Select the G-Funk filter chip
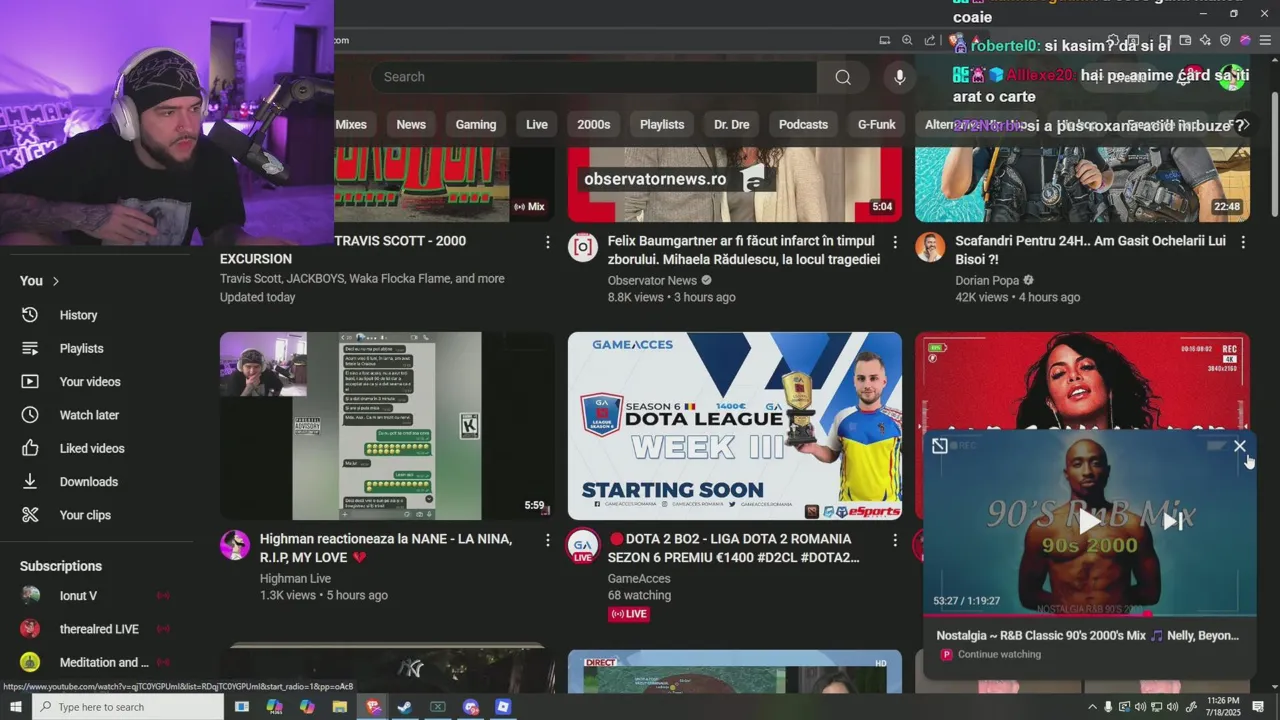Image resolution: width=1280 pixels, height=720 pixels. pyautogui.click(x=876, y=125)
